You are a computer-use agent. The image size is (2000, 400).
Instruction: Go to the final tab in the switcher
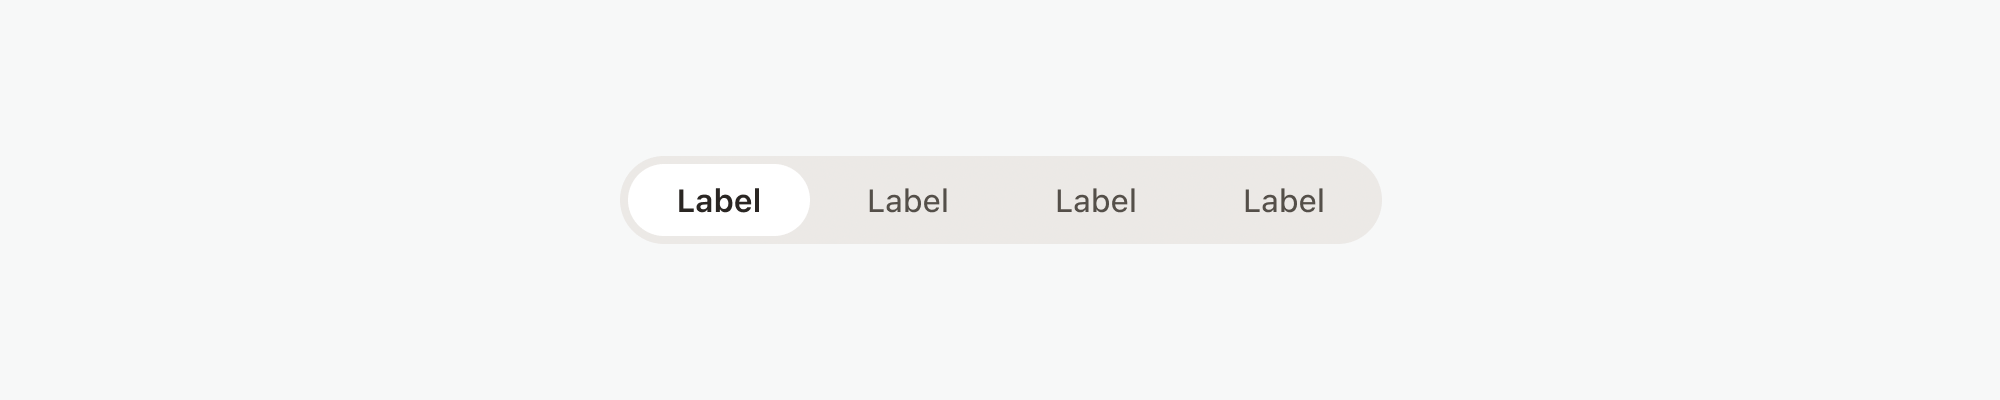1283,200
